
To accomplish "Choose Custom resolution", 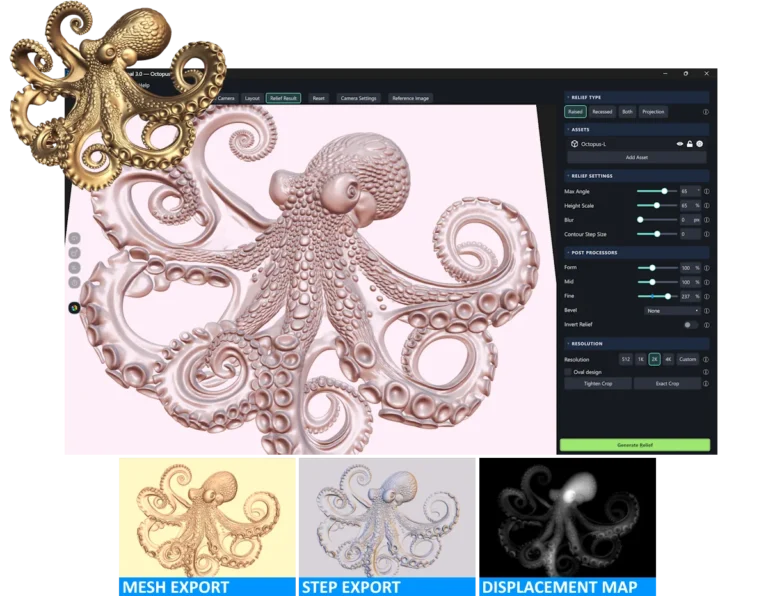I will pos(687,359).
